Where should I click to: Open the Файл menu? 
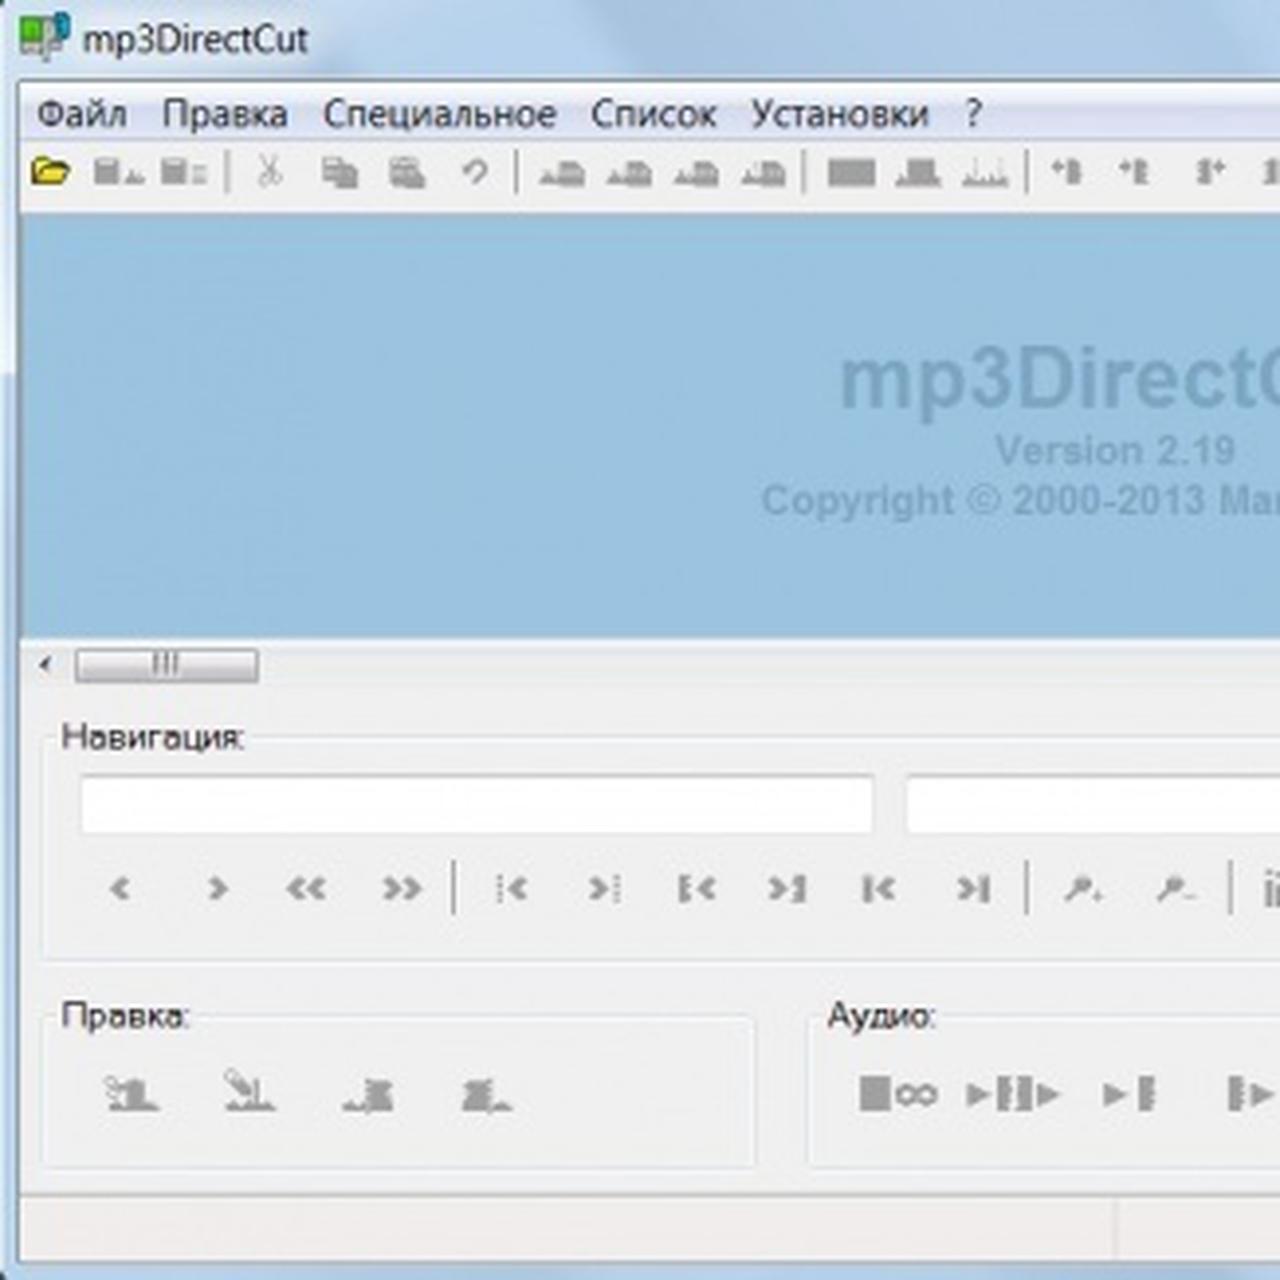coord(82,114)
